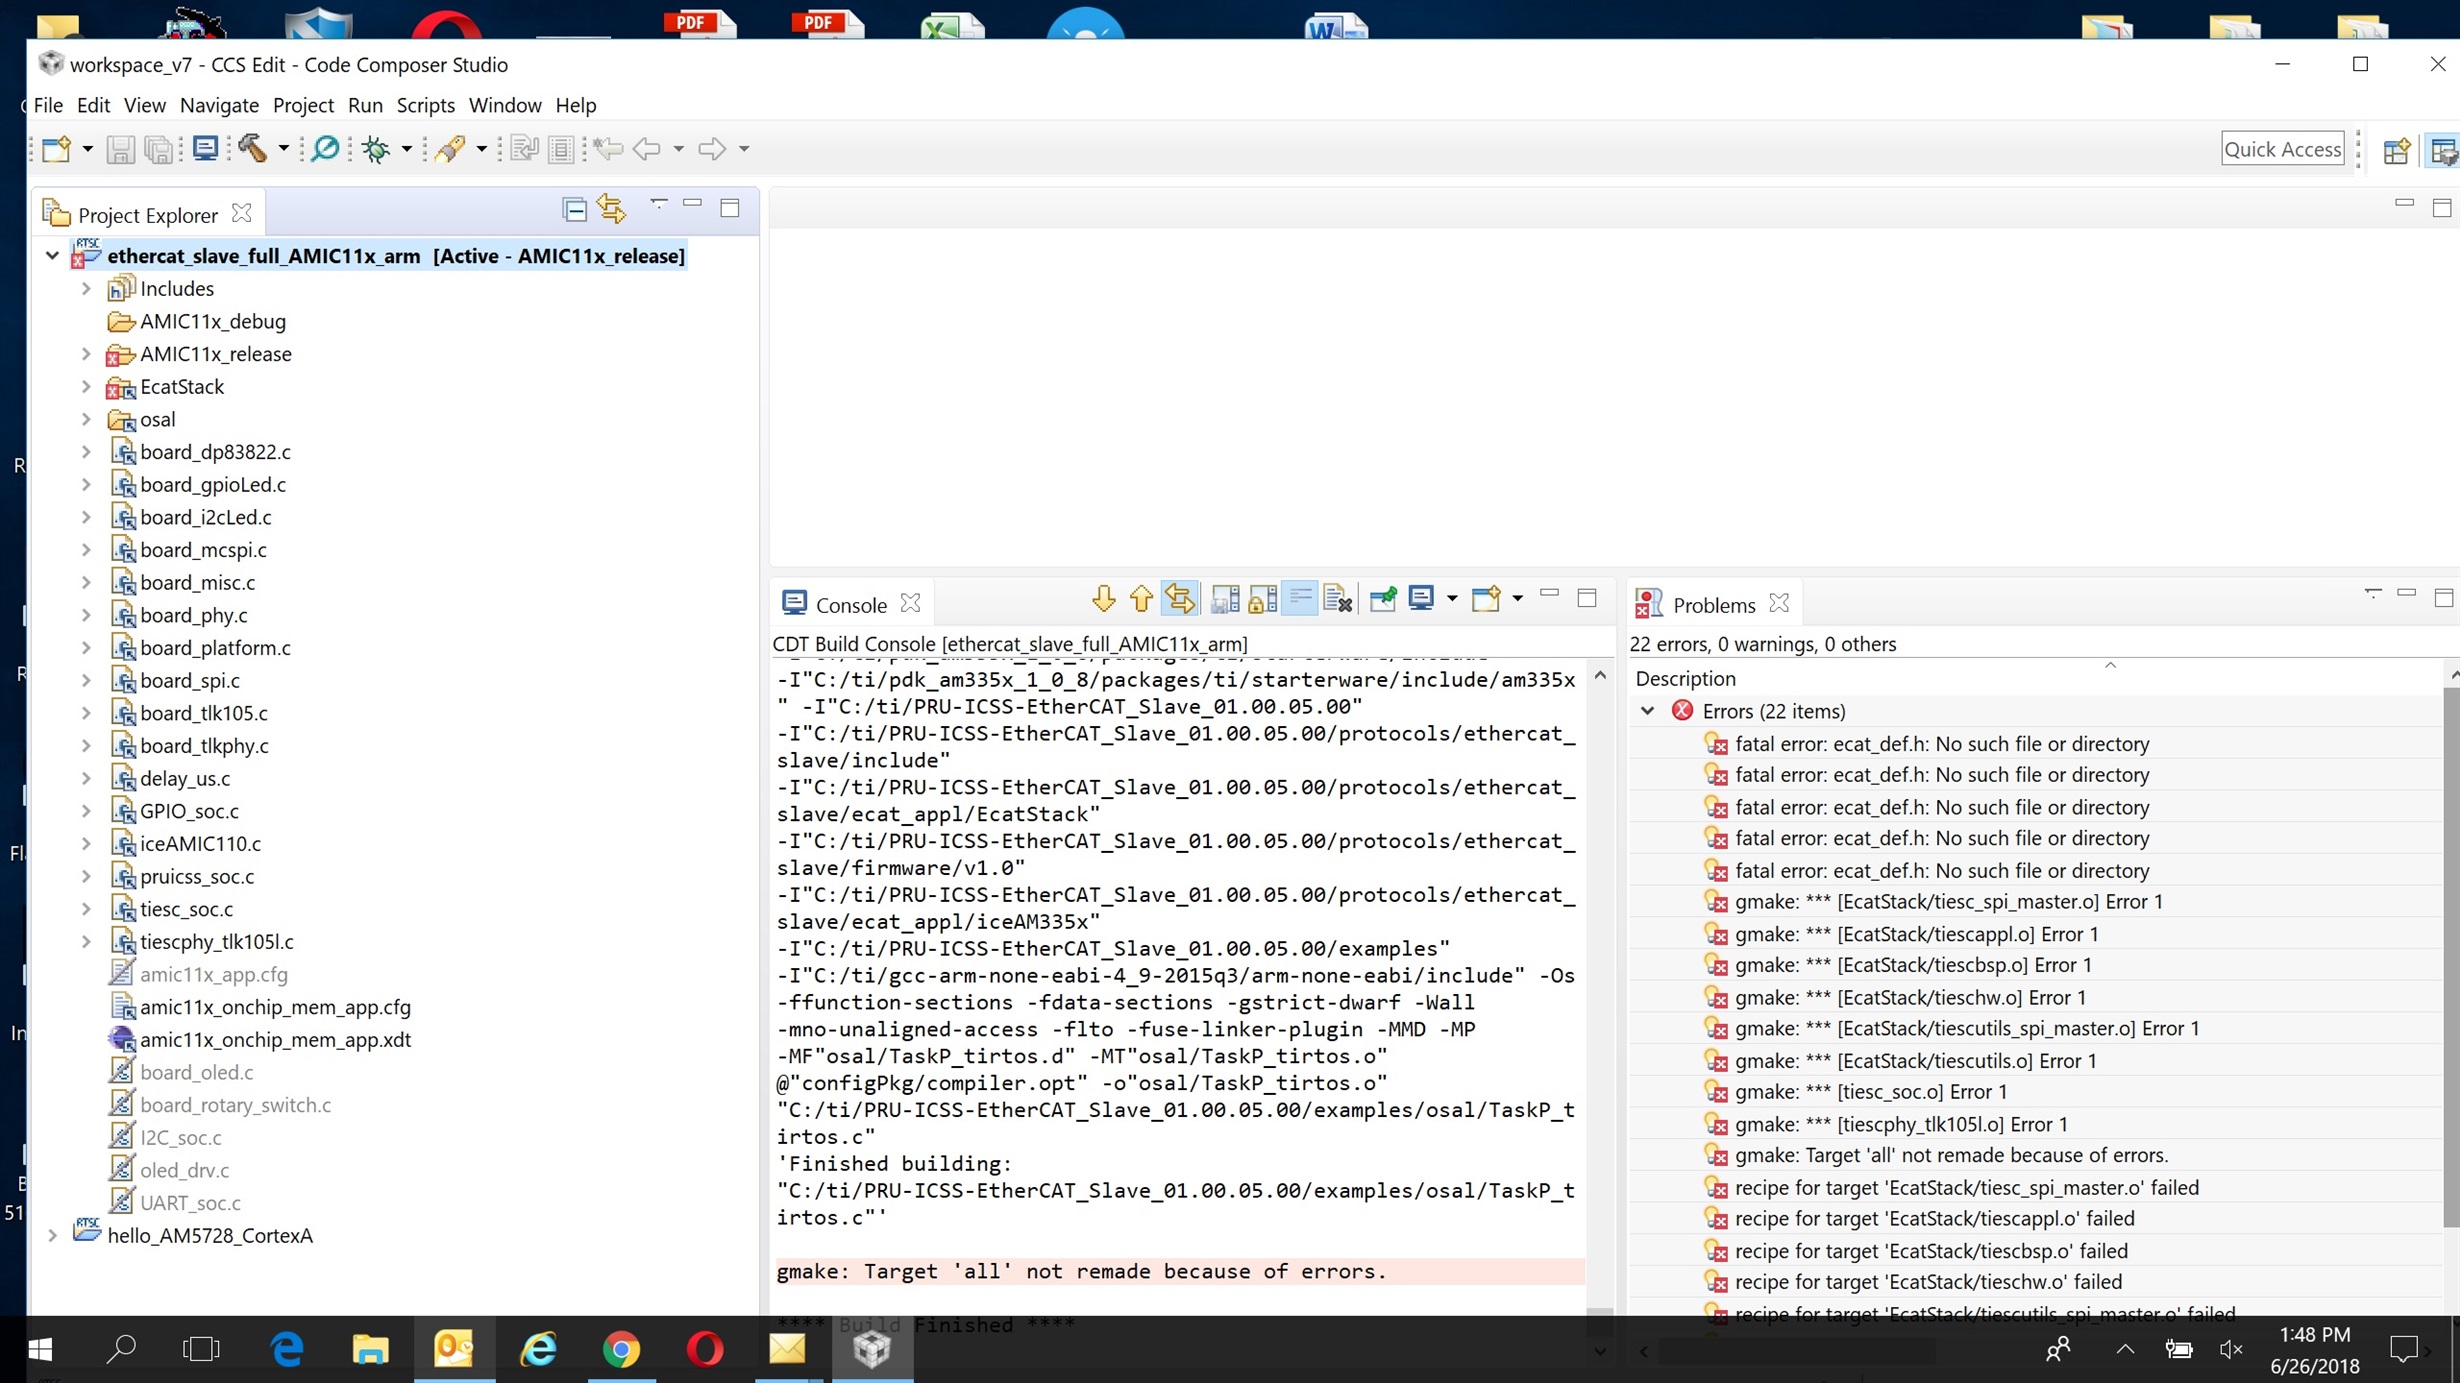Toggle Show Error Context in Console toolbar
This screenshot has width=2460, height=1383.
coord(1180,599)
